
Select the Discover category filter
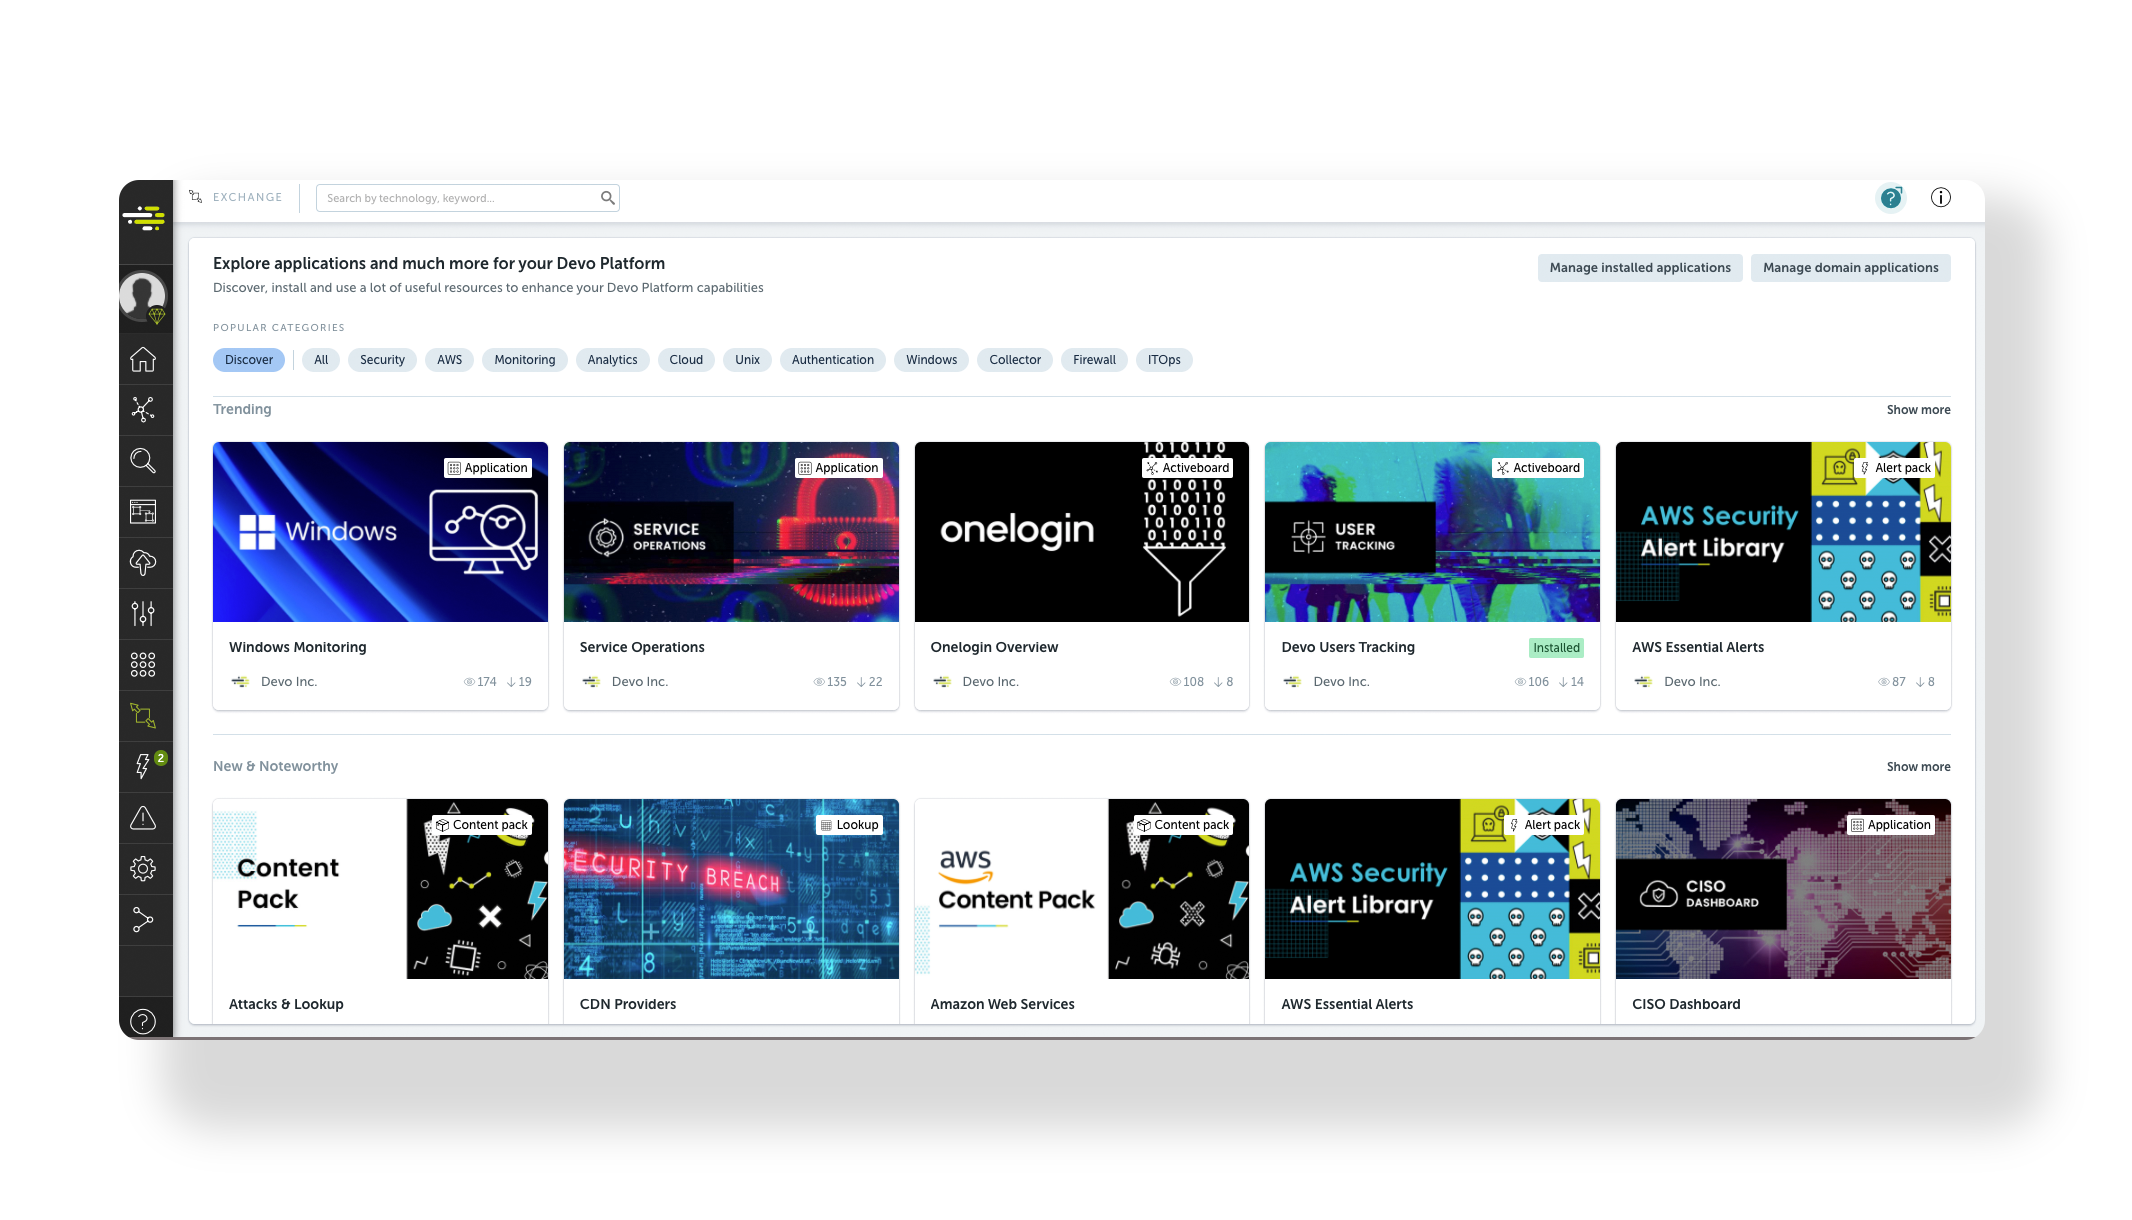click(249, 360)
